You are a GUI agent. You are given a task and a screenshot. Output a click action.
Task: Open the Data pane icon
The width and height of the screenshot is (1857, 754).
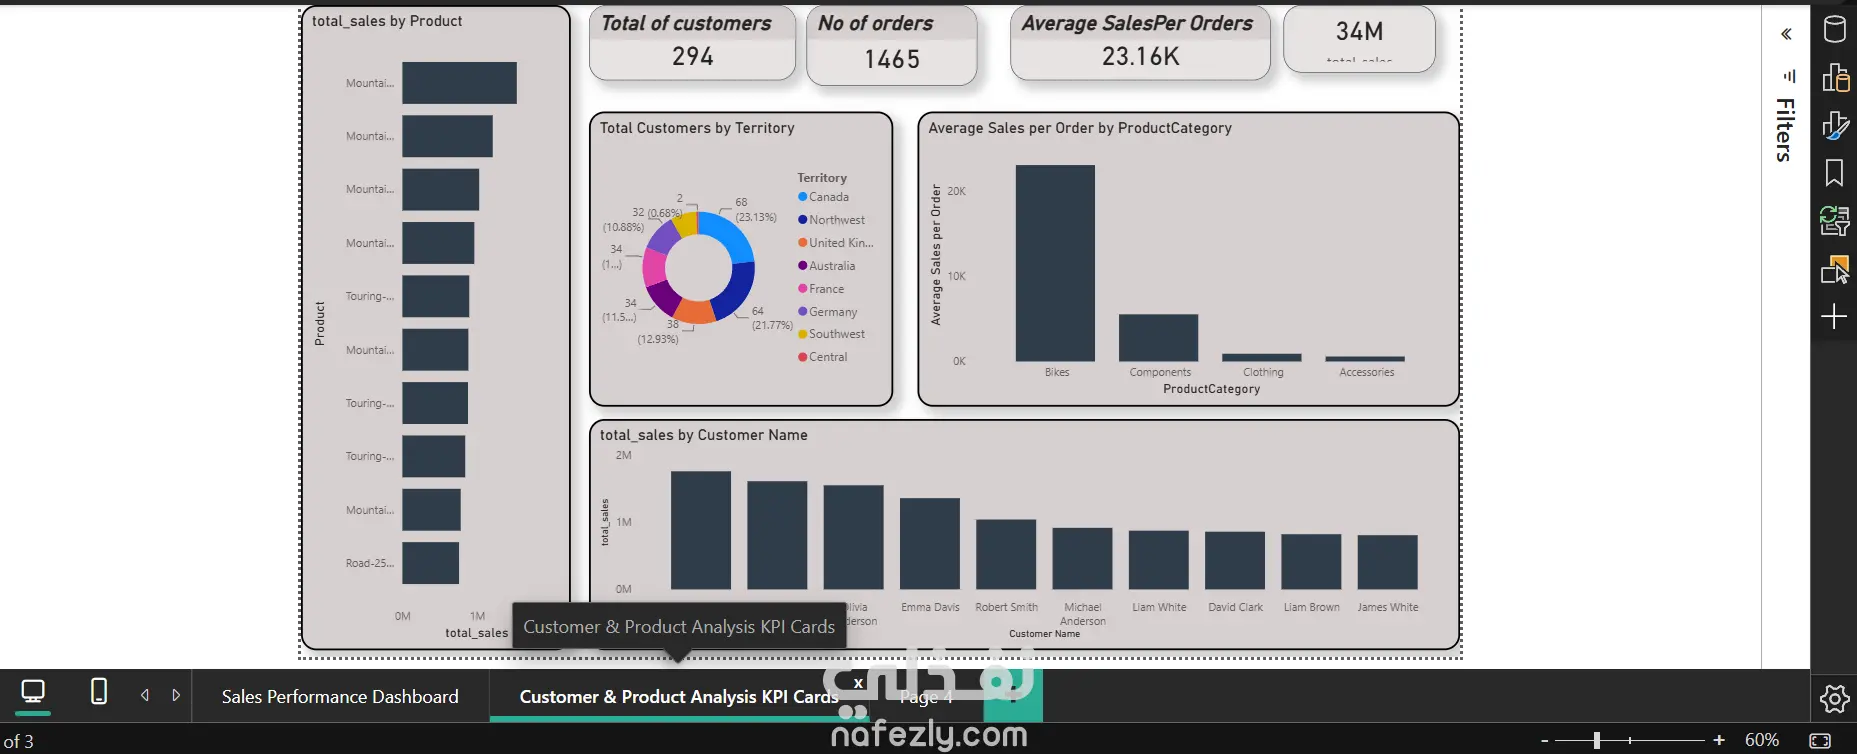tap(1834, 29)
